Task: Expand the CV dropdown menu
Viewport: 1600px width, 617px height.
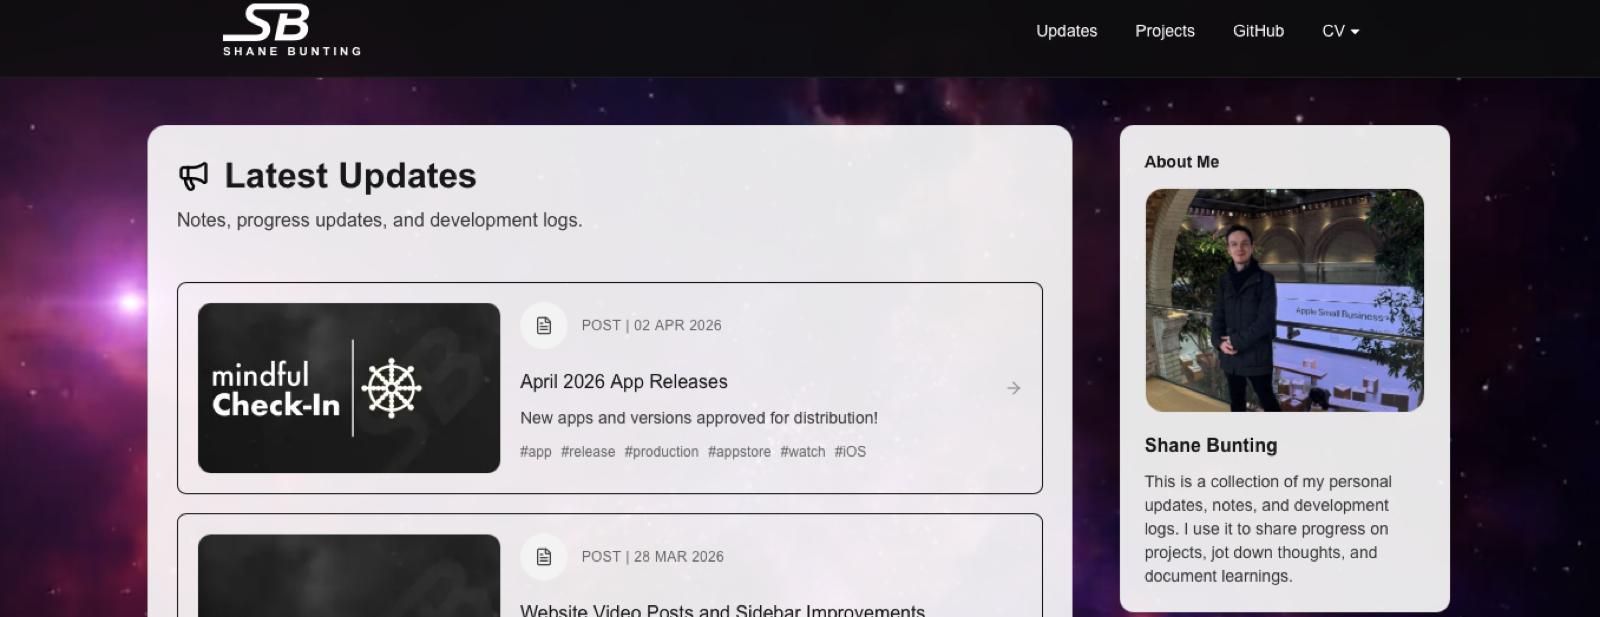Action: (1340, 31)
